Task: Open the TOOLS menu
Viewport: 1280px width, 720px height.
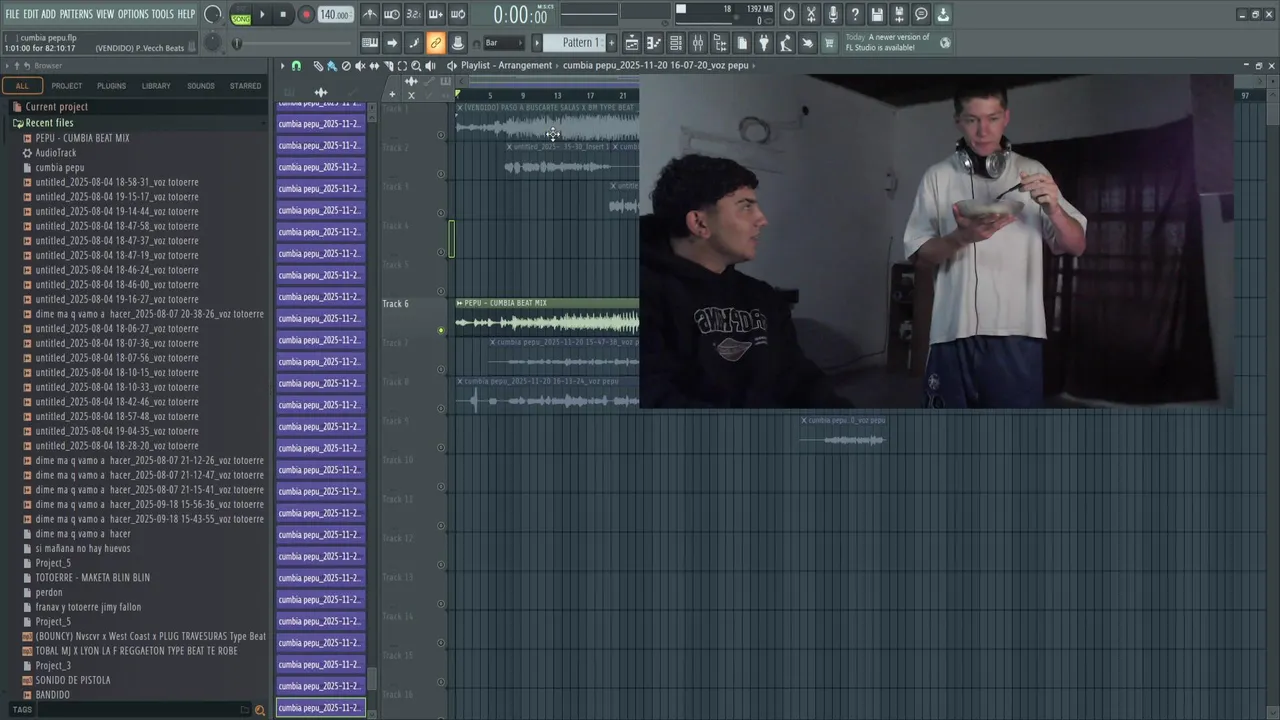Action: (x=163, y=14)
